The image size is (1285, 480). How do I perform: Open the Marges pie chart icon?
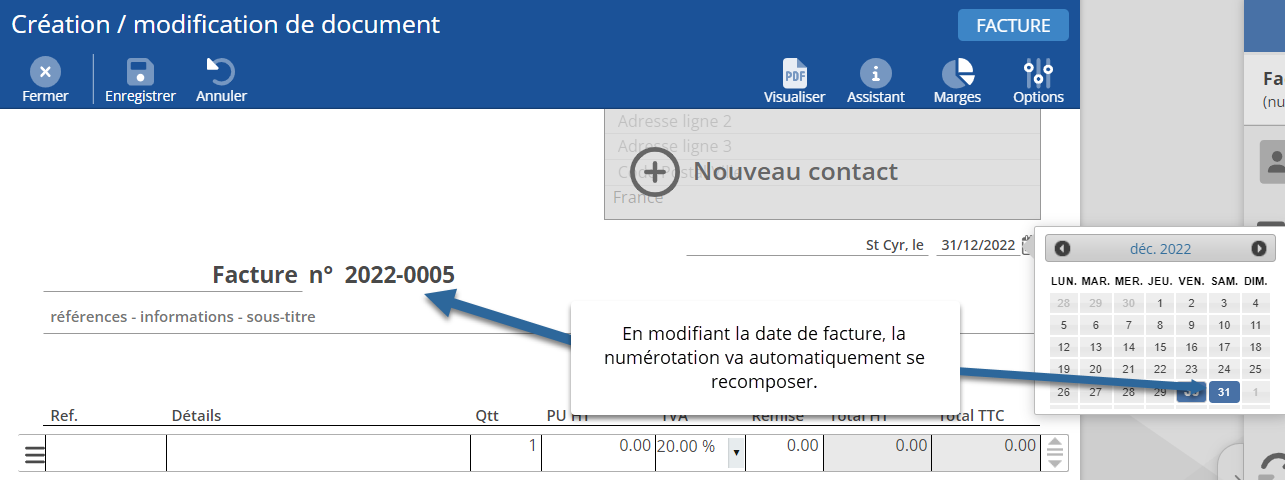click(x=957, y=74)
